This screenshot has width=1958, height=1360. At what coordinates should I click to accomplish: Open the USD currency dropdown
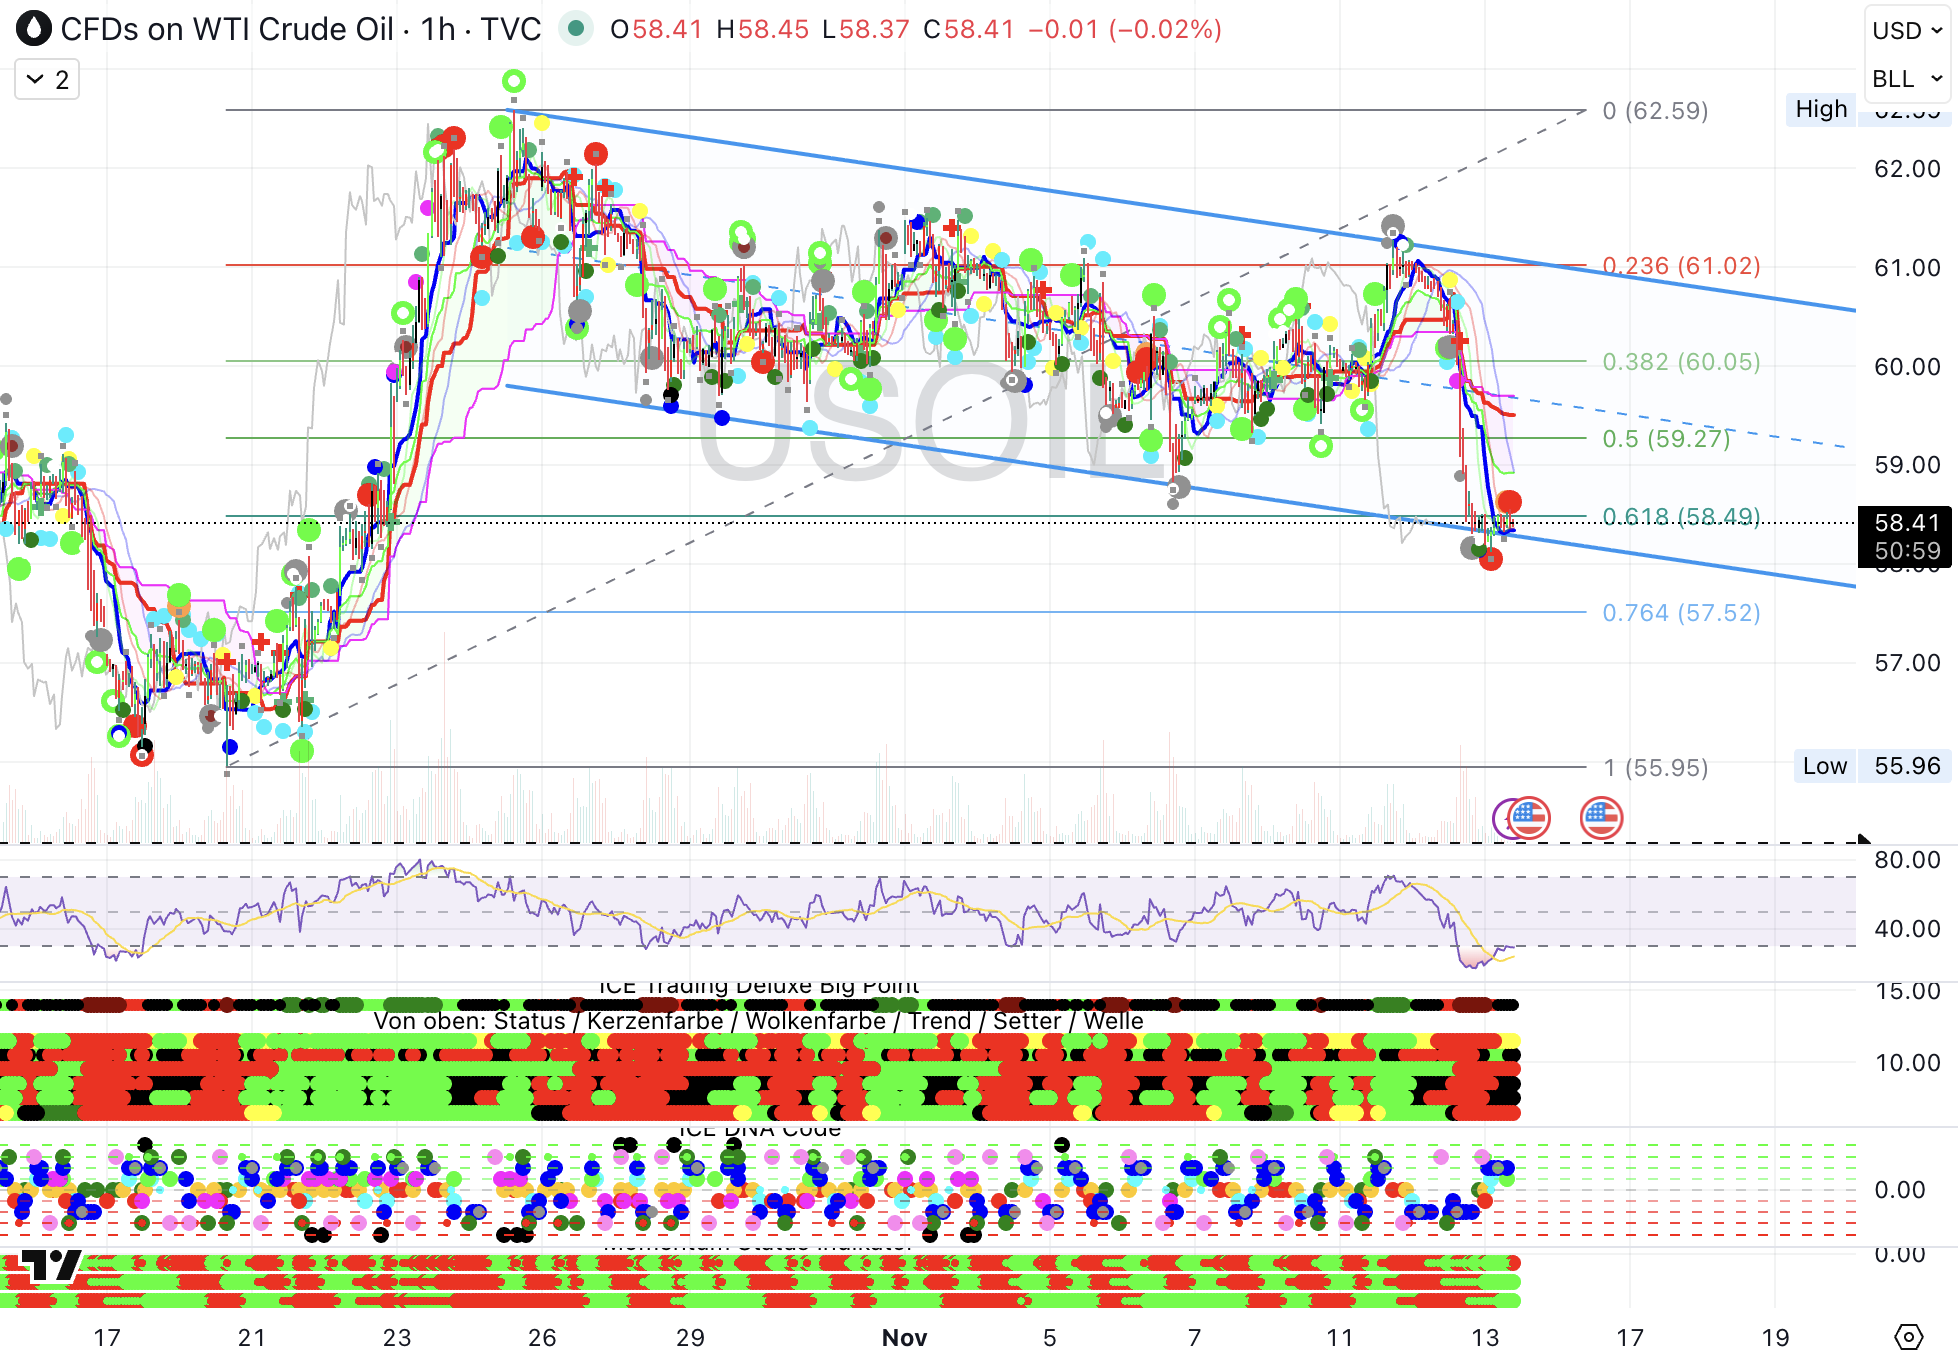click(1907, 31)
